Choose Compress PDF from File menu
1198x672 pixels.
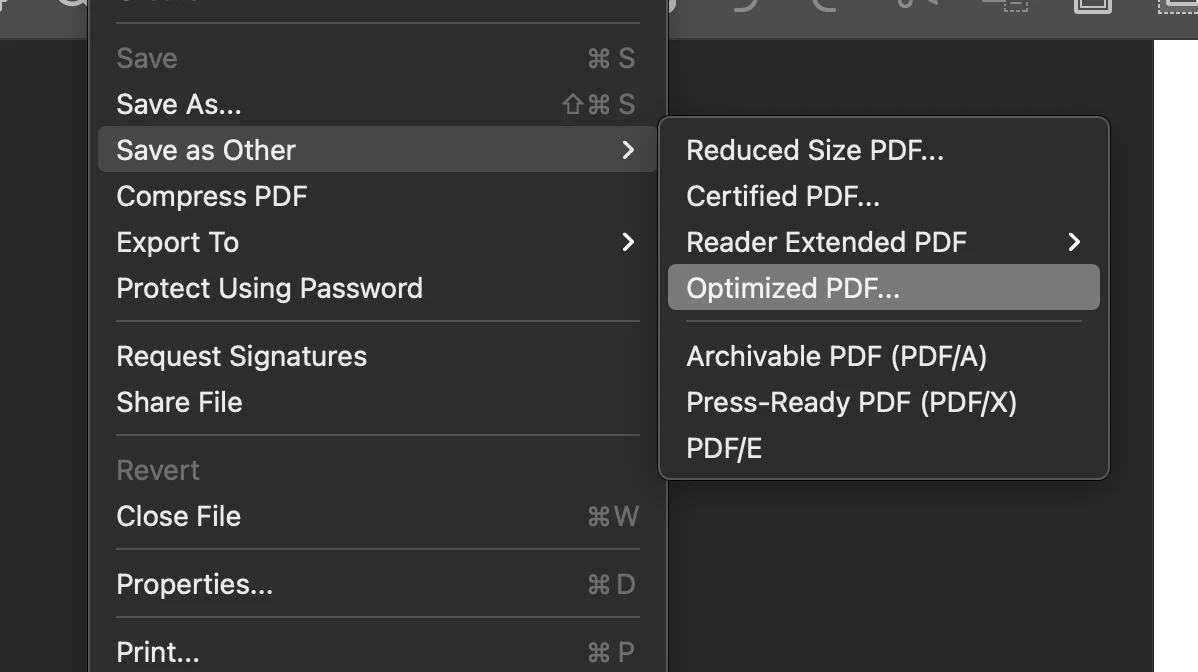point(377,196)
